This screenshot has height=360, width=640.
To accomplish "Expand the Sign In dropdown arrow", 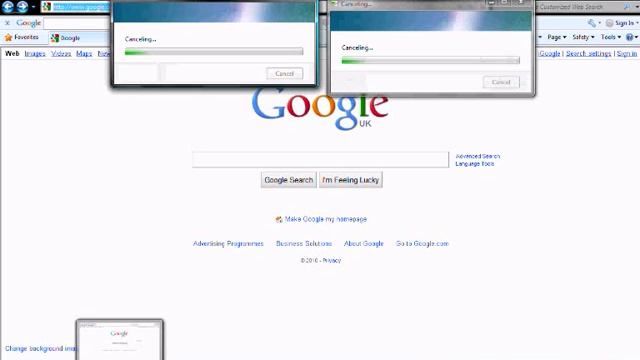I will point(637,23).
